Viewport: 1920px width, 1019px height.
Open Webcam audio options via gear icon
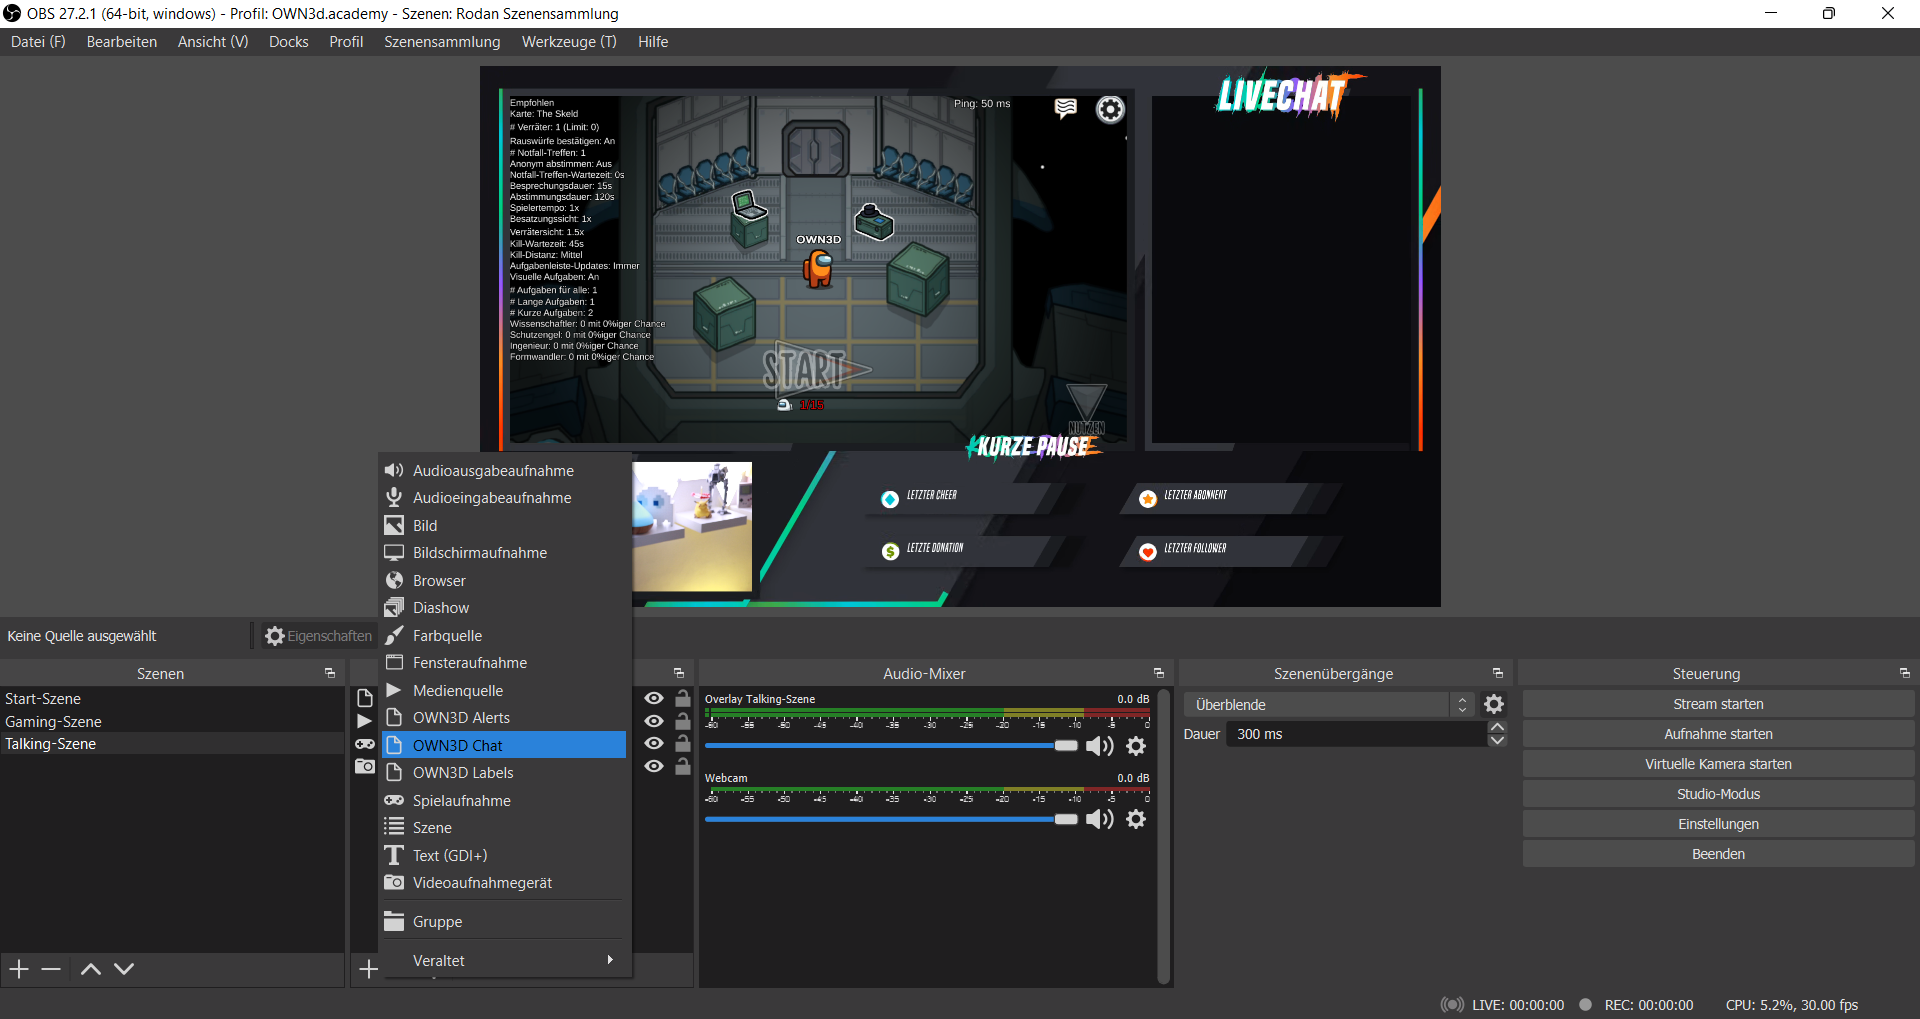point(1136,819)
